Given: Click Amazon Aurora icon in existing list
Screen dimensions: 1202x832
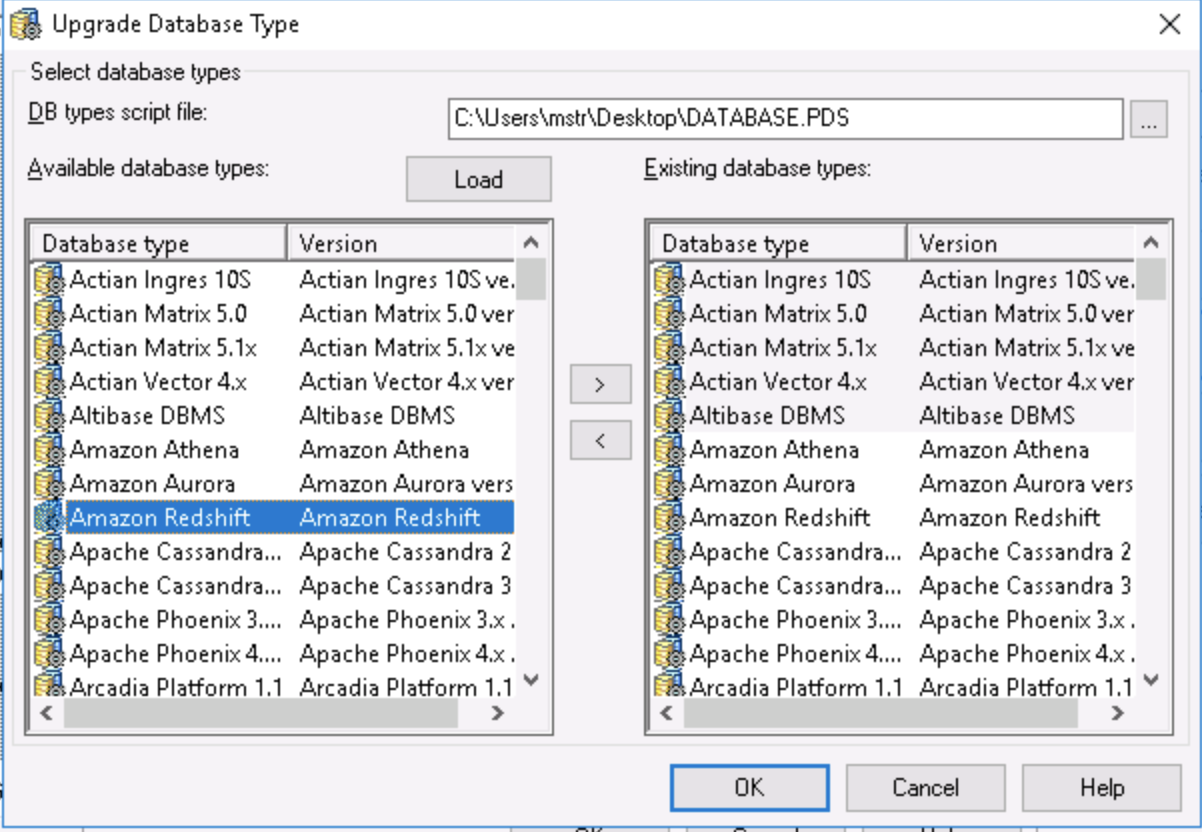Looking at the screenshot, I should pos(670,483).
